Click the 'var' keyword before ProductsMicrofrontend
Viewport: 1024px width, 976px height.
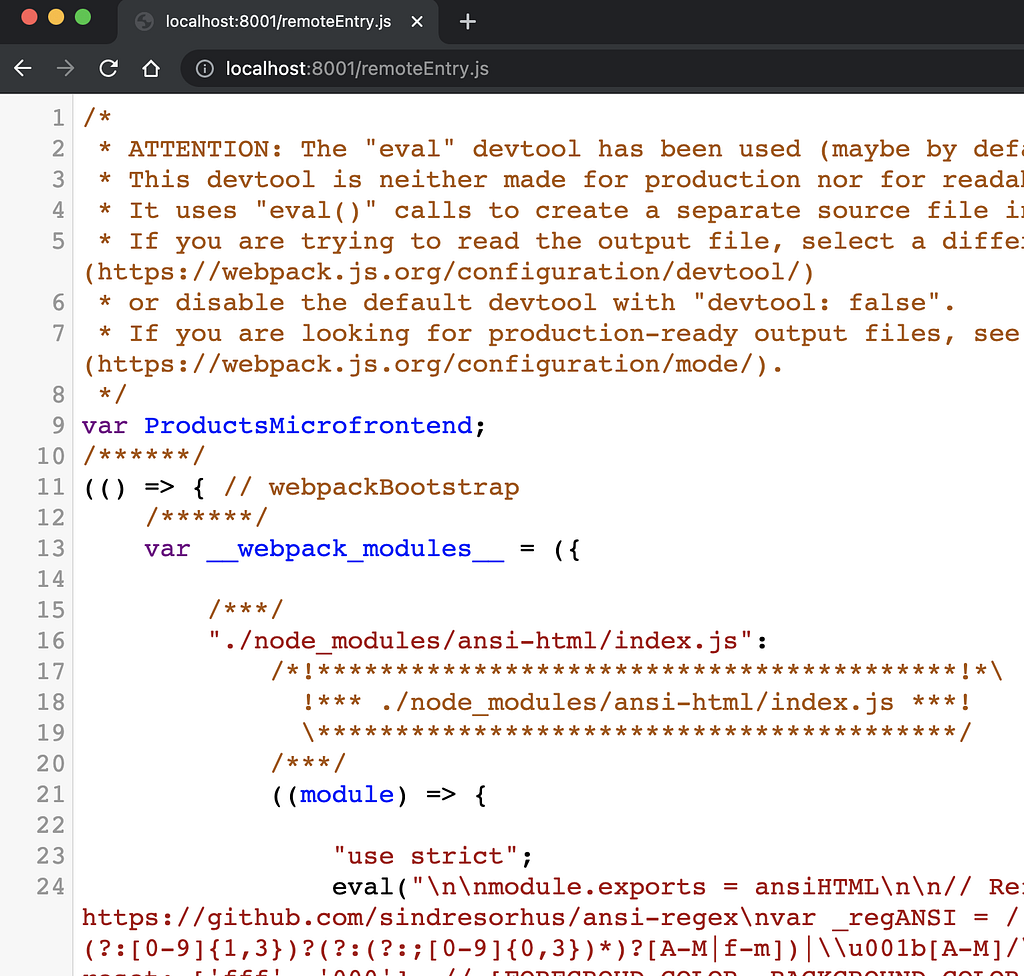pos(104,425)
